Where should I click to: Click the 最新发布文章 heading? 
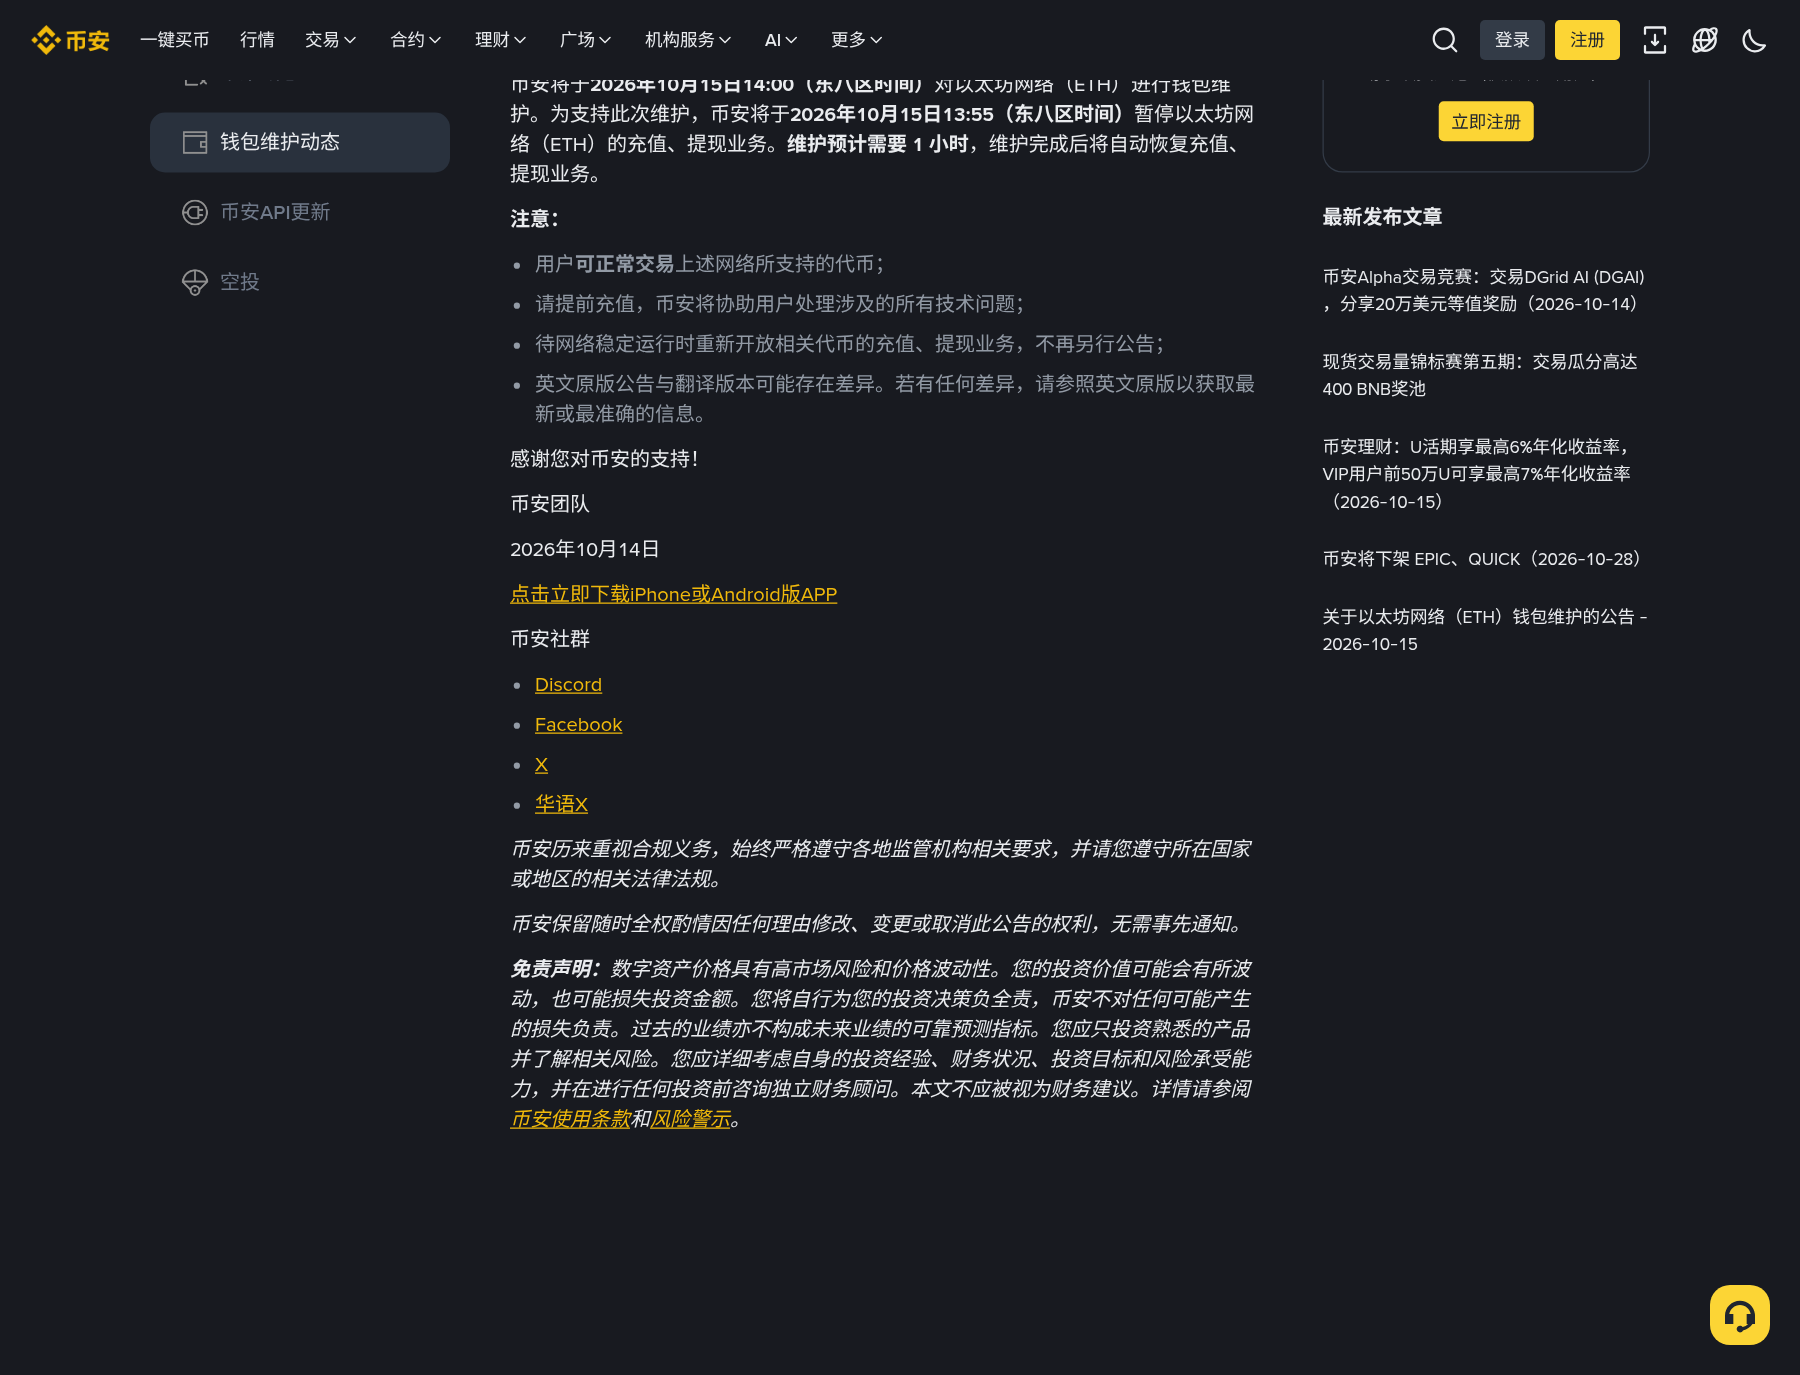click(1382, 217)
